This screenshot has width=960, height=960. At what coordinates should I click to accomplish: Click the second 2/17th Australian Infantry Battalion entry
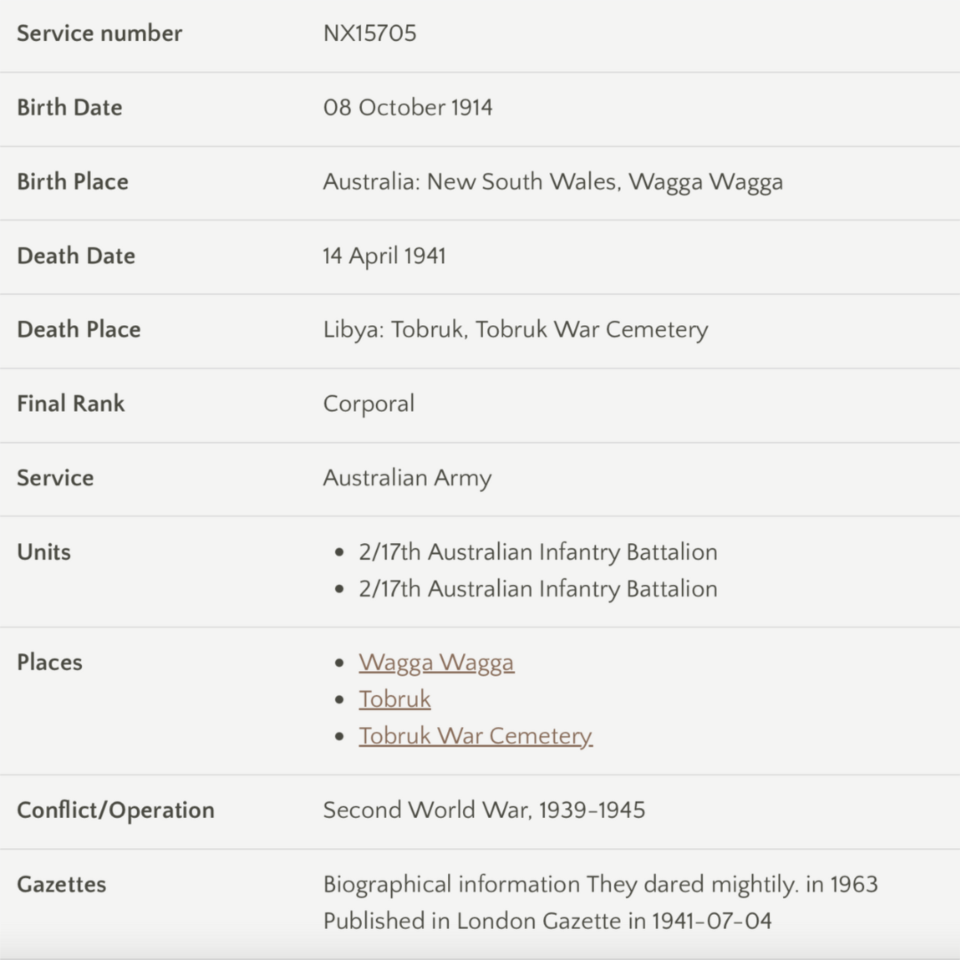(x=538, y=589)
